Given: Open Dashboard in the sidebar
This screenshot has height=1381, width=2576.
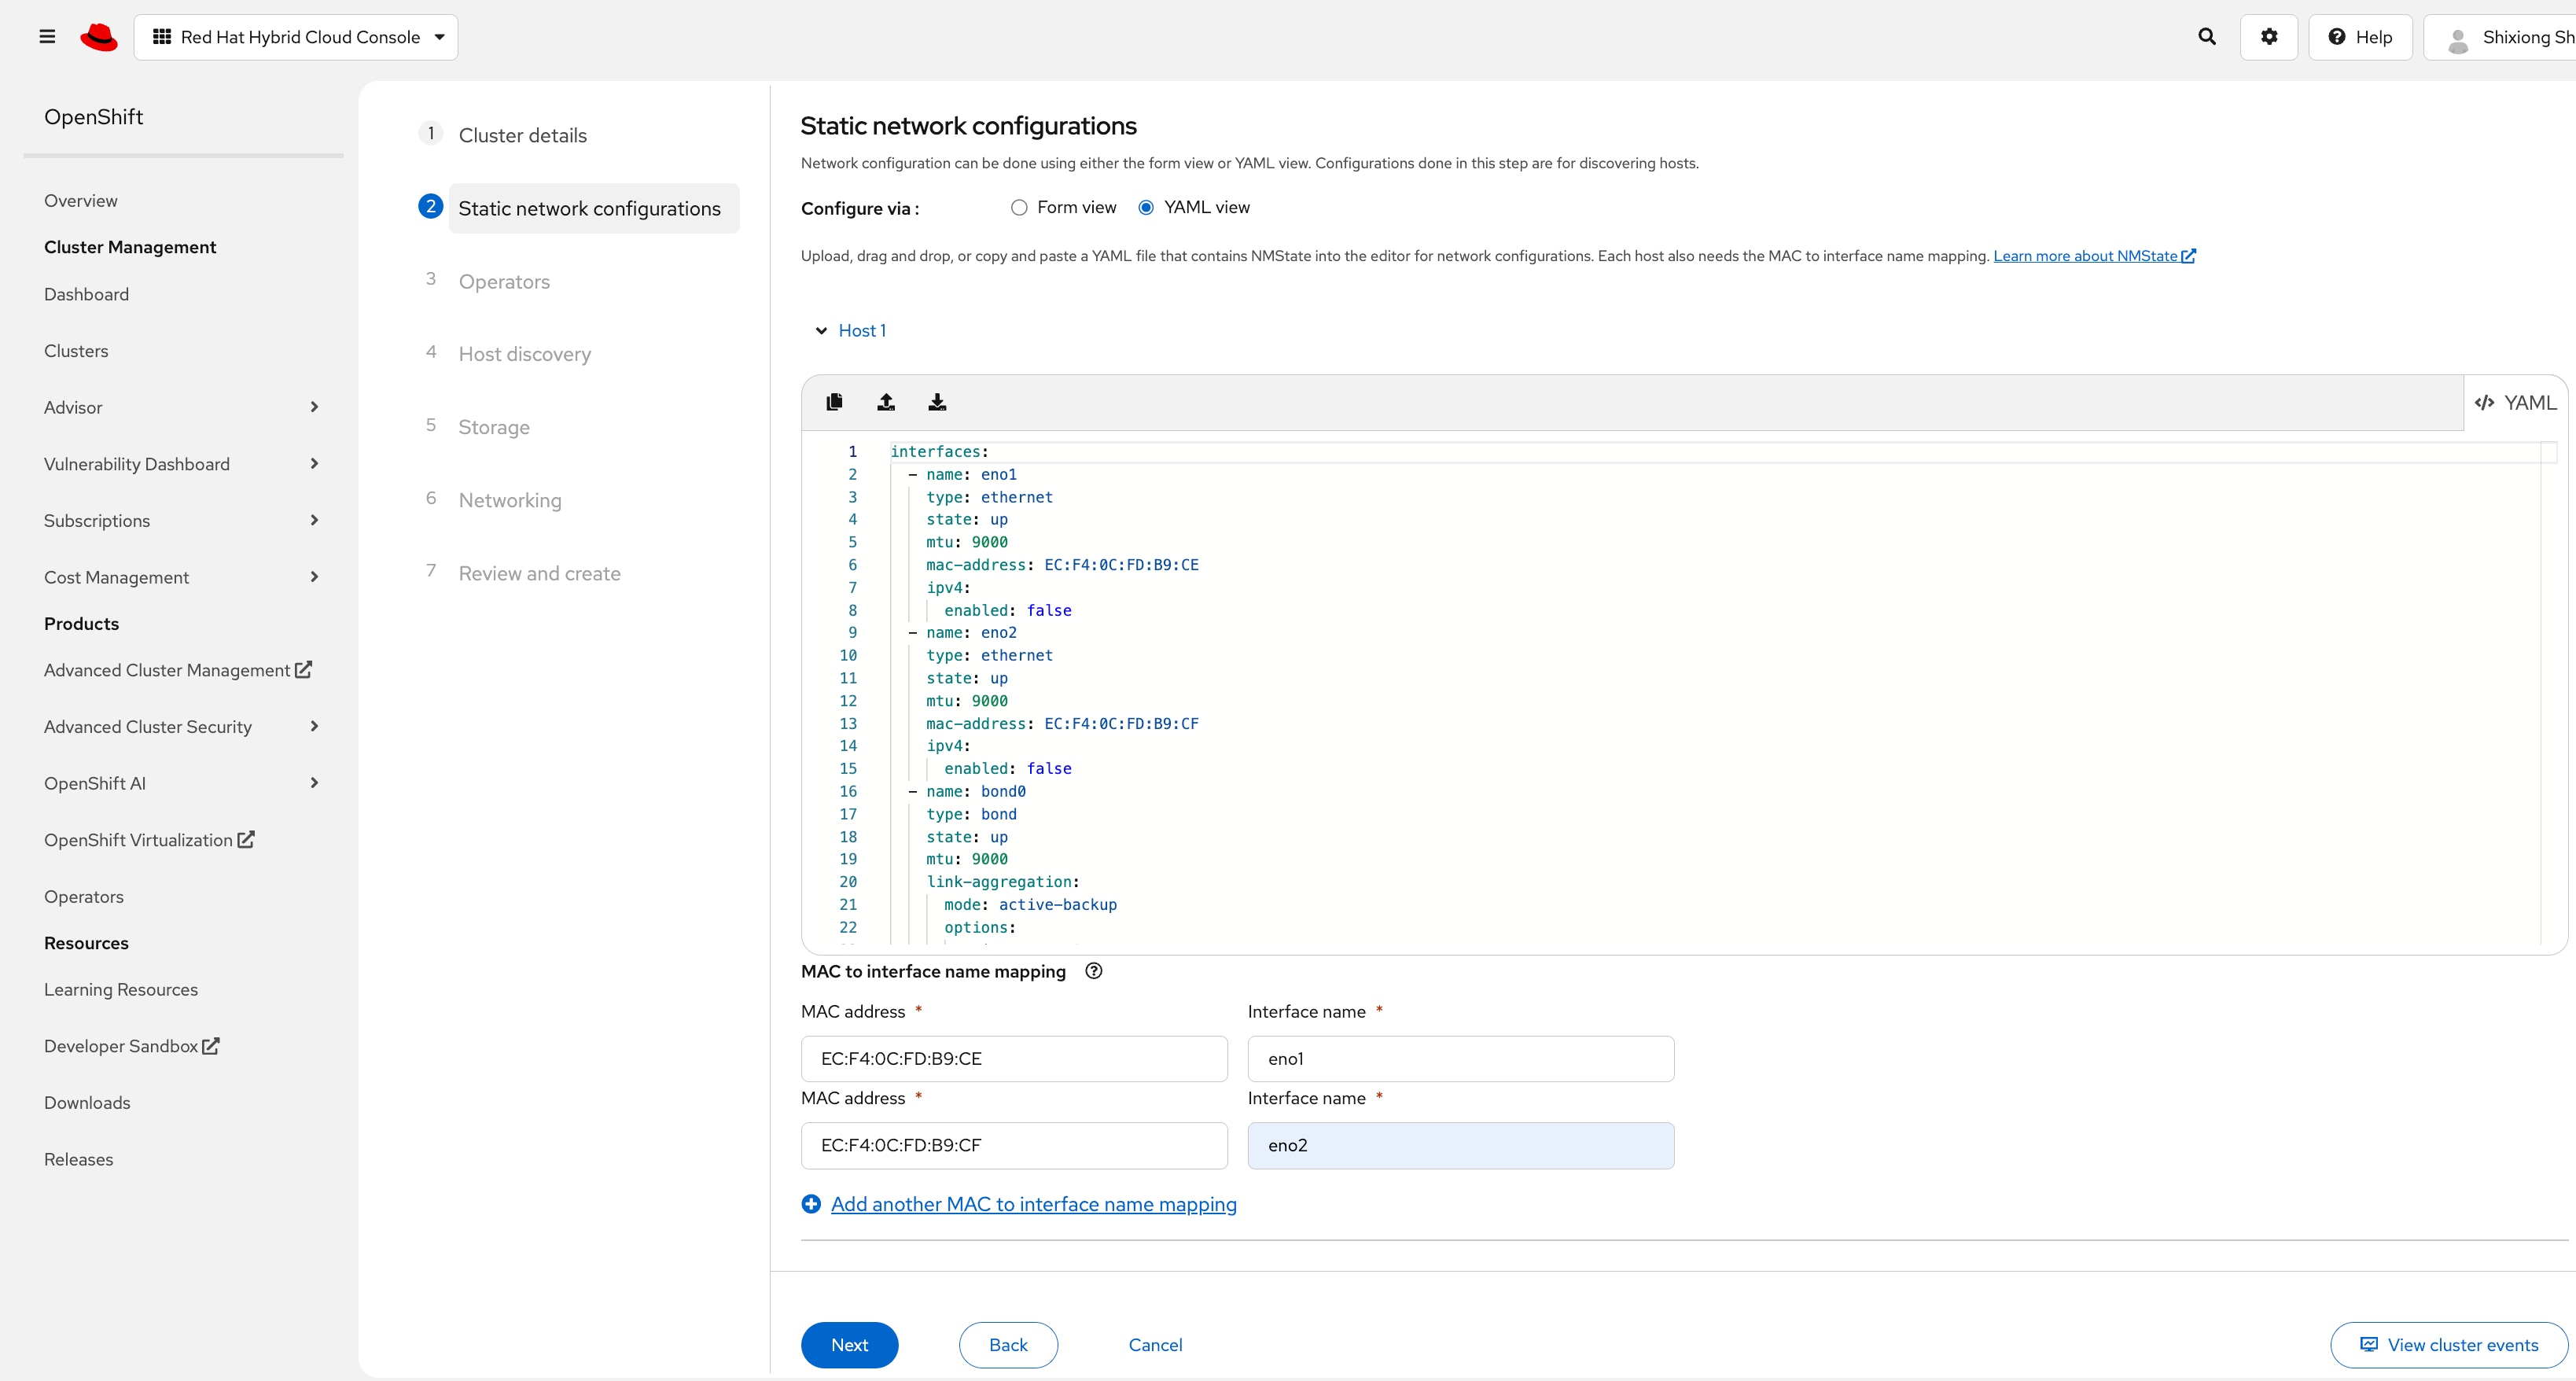Looking at the screenshot, I should pos(86,294).
